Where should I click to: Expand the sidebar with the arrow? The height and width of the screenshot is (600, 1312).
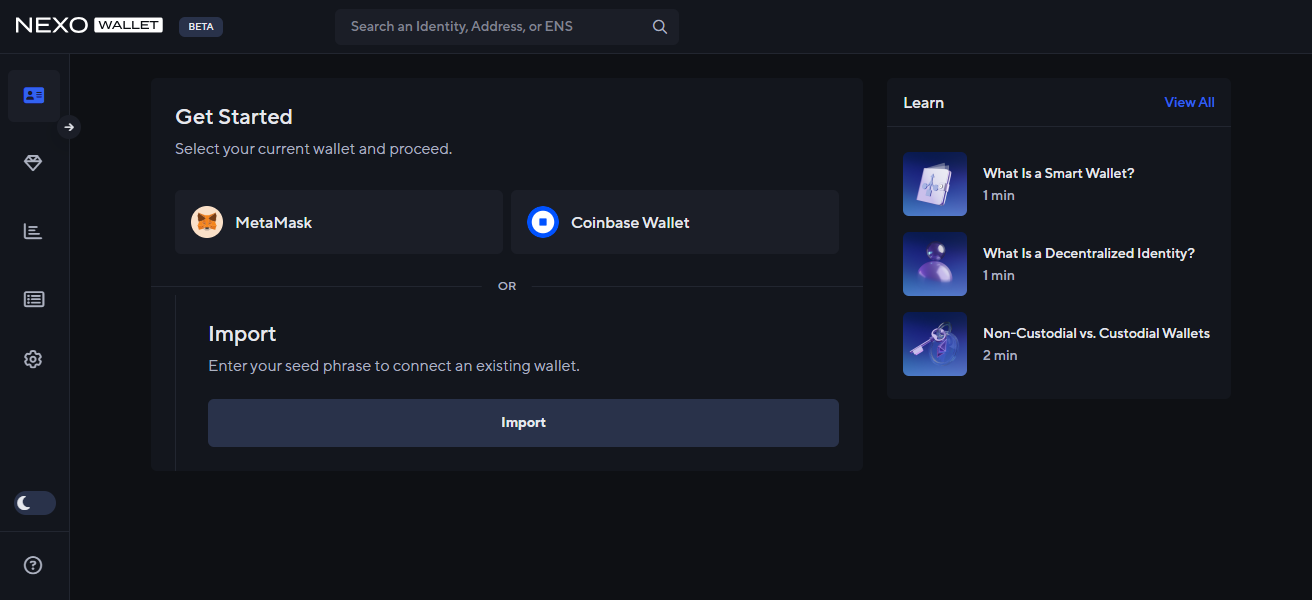68,127
